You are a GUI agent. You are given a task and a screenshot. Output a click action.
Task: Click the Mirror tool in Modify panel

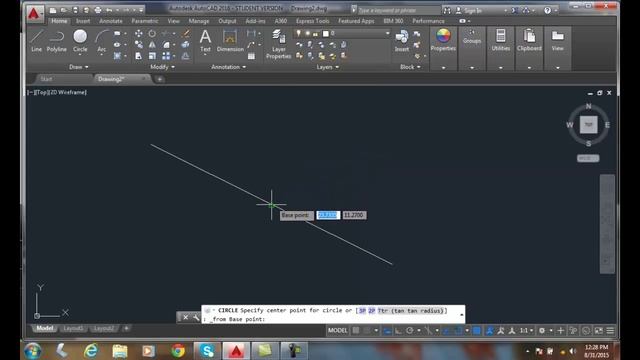click(x=152, y=44)
